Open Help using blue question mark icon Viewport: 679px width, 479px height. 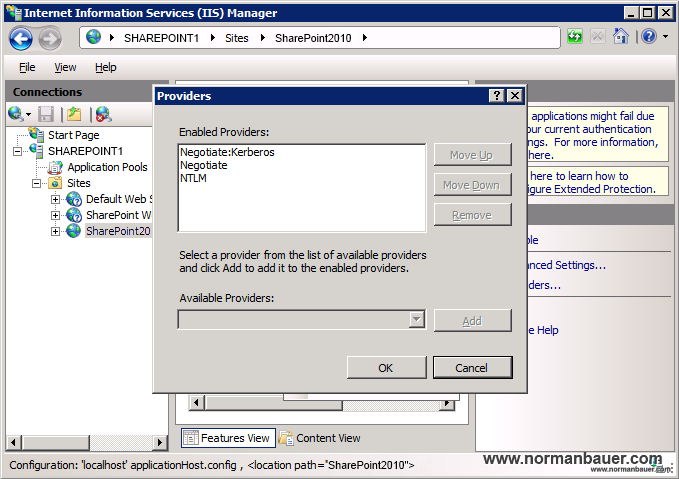click(x=649, y=36)
